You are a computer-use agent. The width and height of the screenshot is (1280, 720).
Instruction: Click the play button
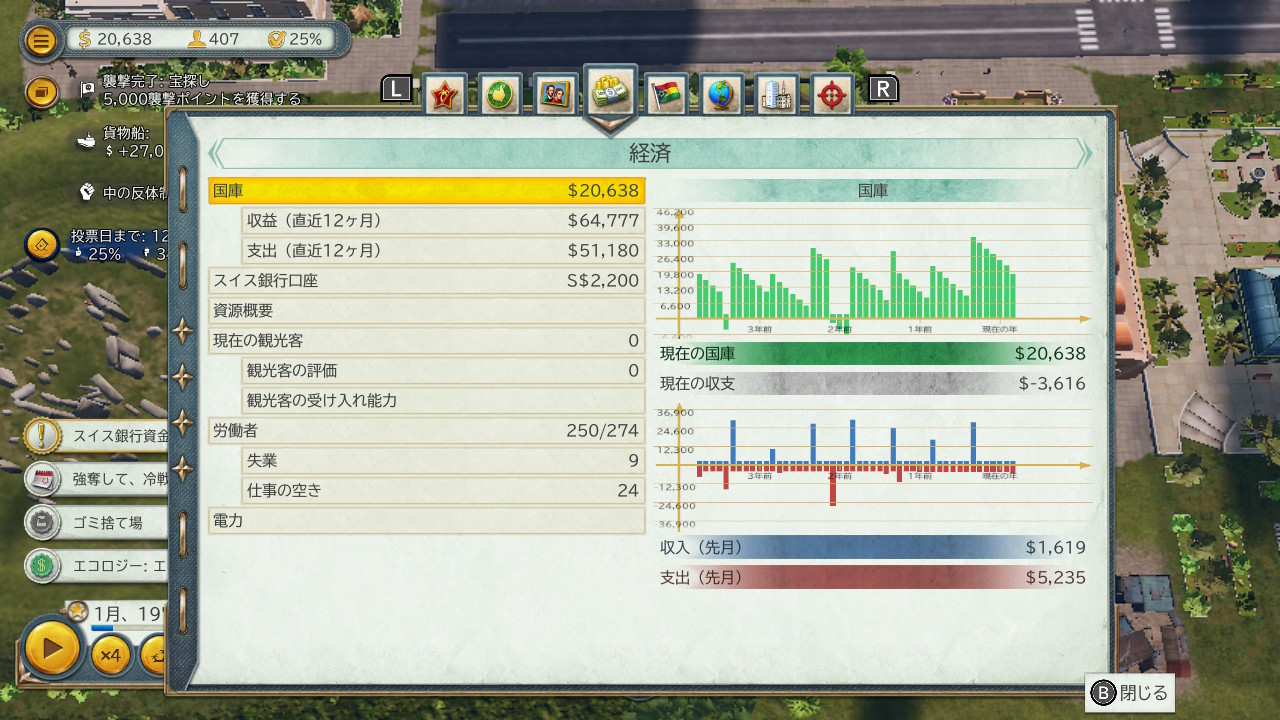(52, 649)
